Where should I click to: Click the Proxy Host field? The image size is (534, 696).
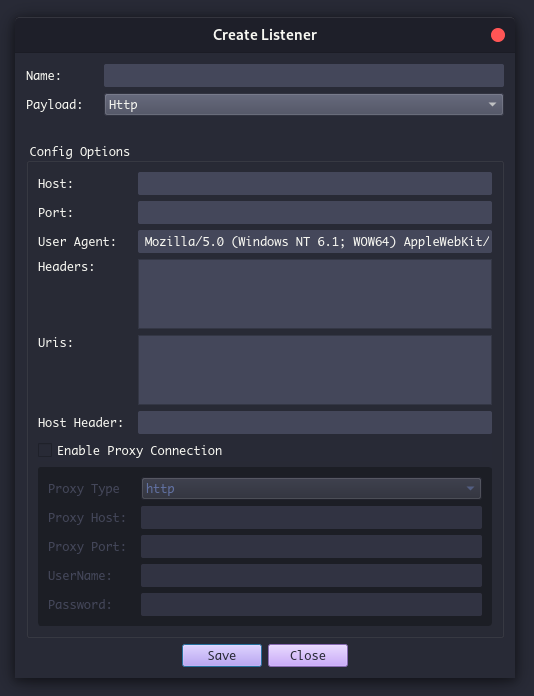click(x=311, y=518)
